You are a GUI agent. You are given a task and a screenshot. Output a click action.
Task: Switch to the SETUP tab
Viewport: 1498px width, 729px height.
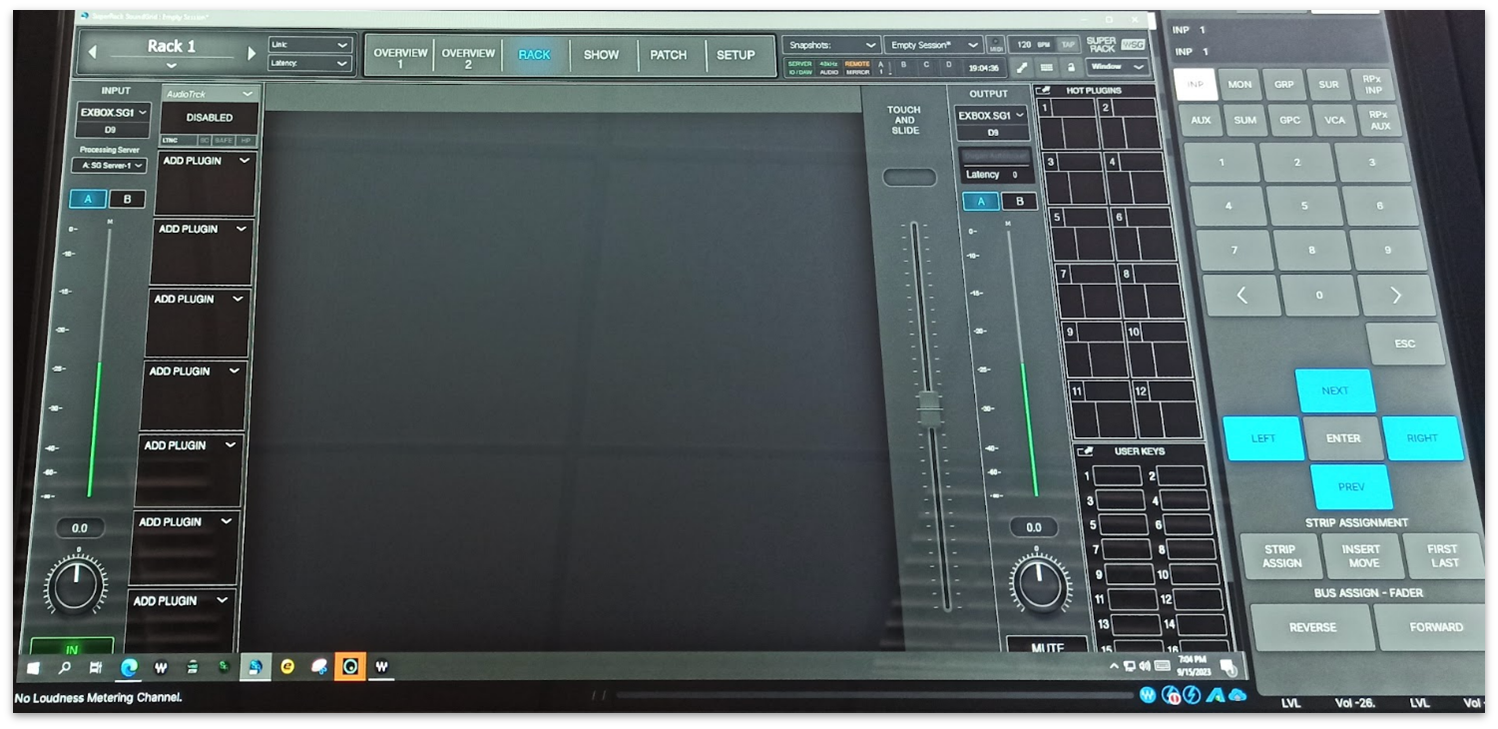pyautogui.click(x=735, y=55)
